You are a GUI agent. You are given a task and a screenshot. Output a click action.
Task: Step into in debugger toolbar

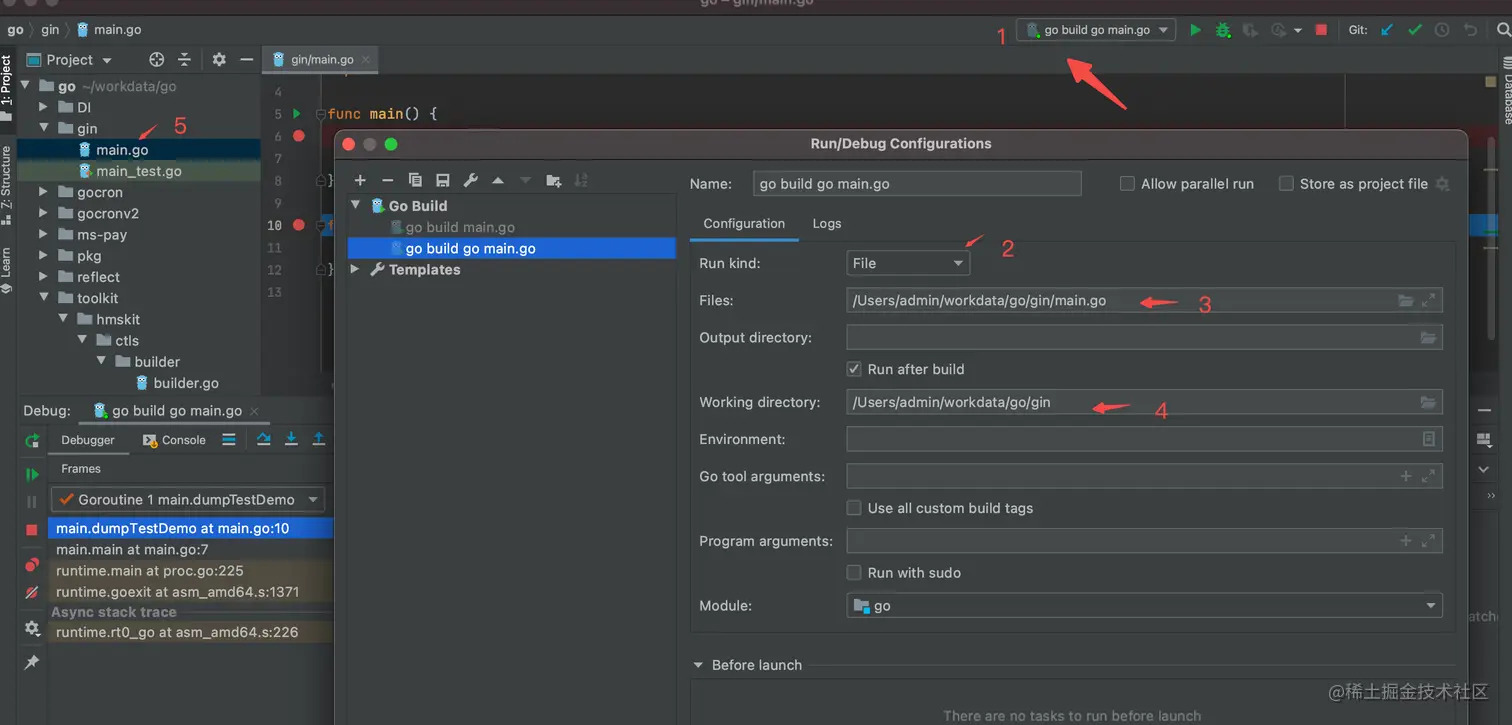(x=291, y=439)
